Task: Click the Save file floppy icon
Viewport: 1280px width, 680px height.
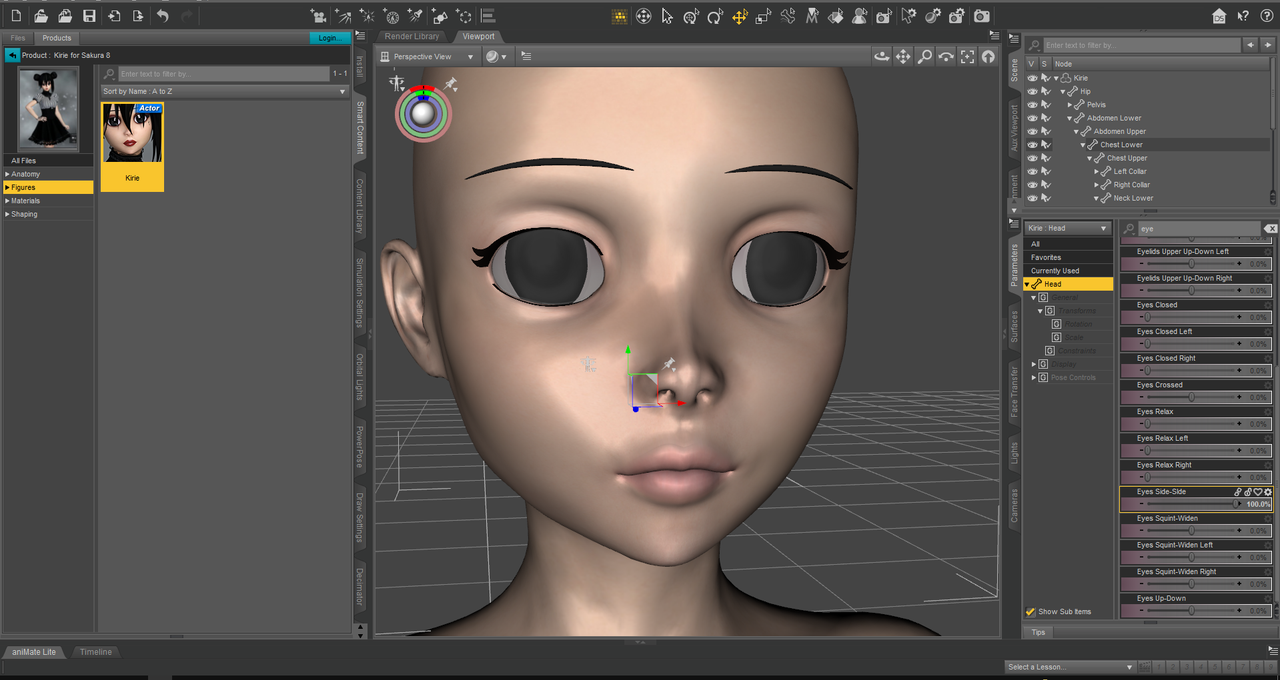Action: 90,16
